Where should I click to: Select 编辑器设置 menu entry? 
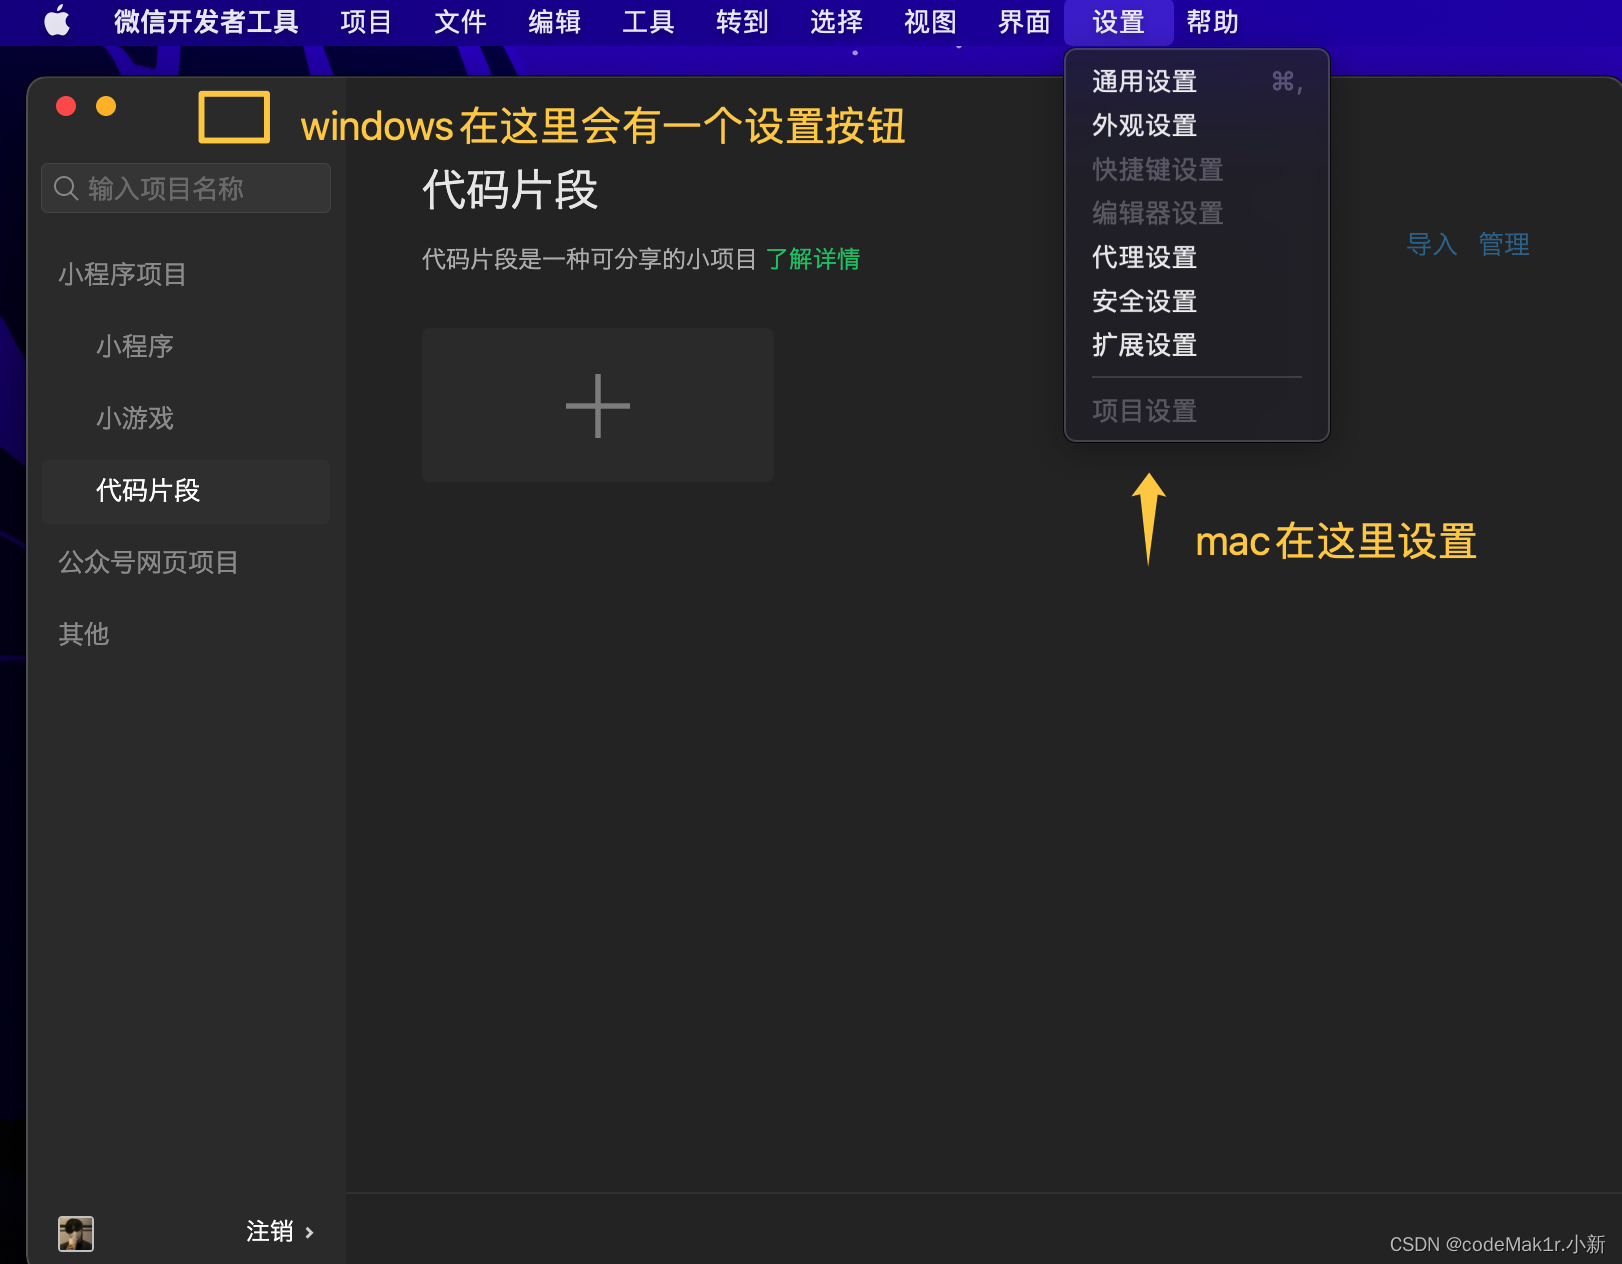[x=1197, y=213]
